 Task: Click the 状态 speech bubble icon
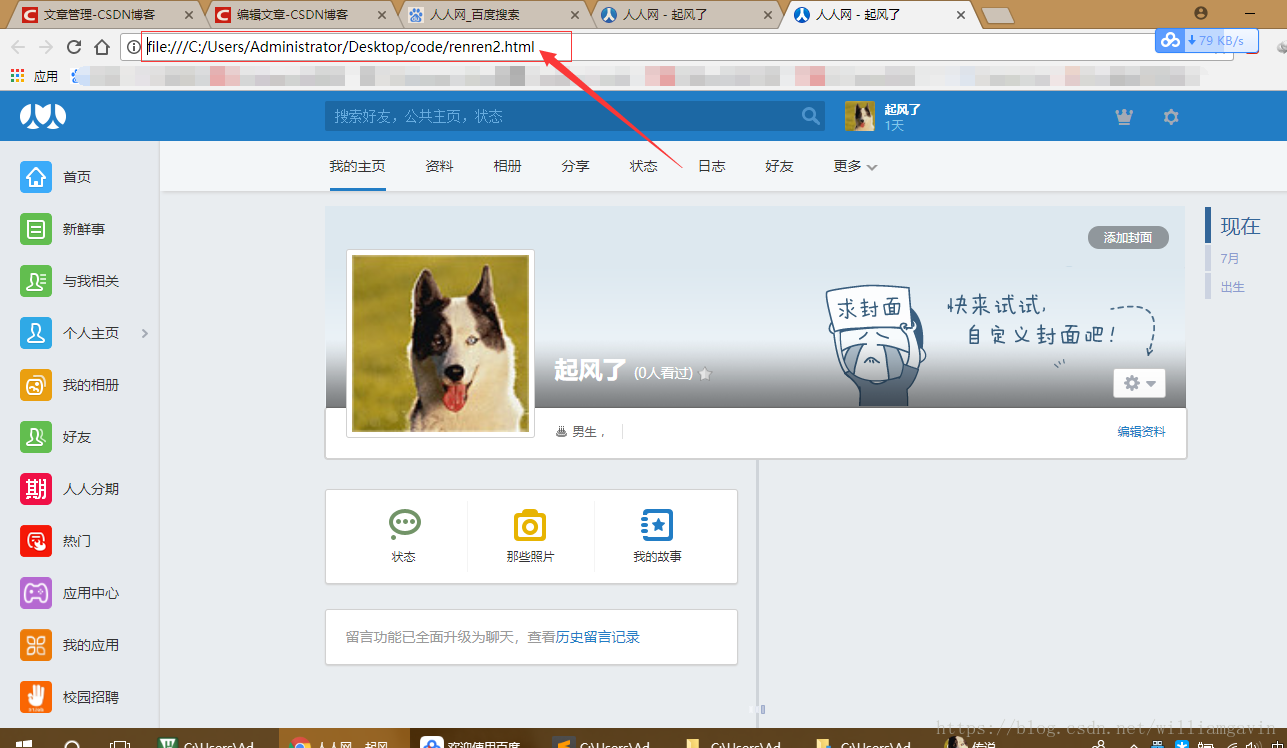click(x=404, y=524)
